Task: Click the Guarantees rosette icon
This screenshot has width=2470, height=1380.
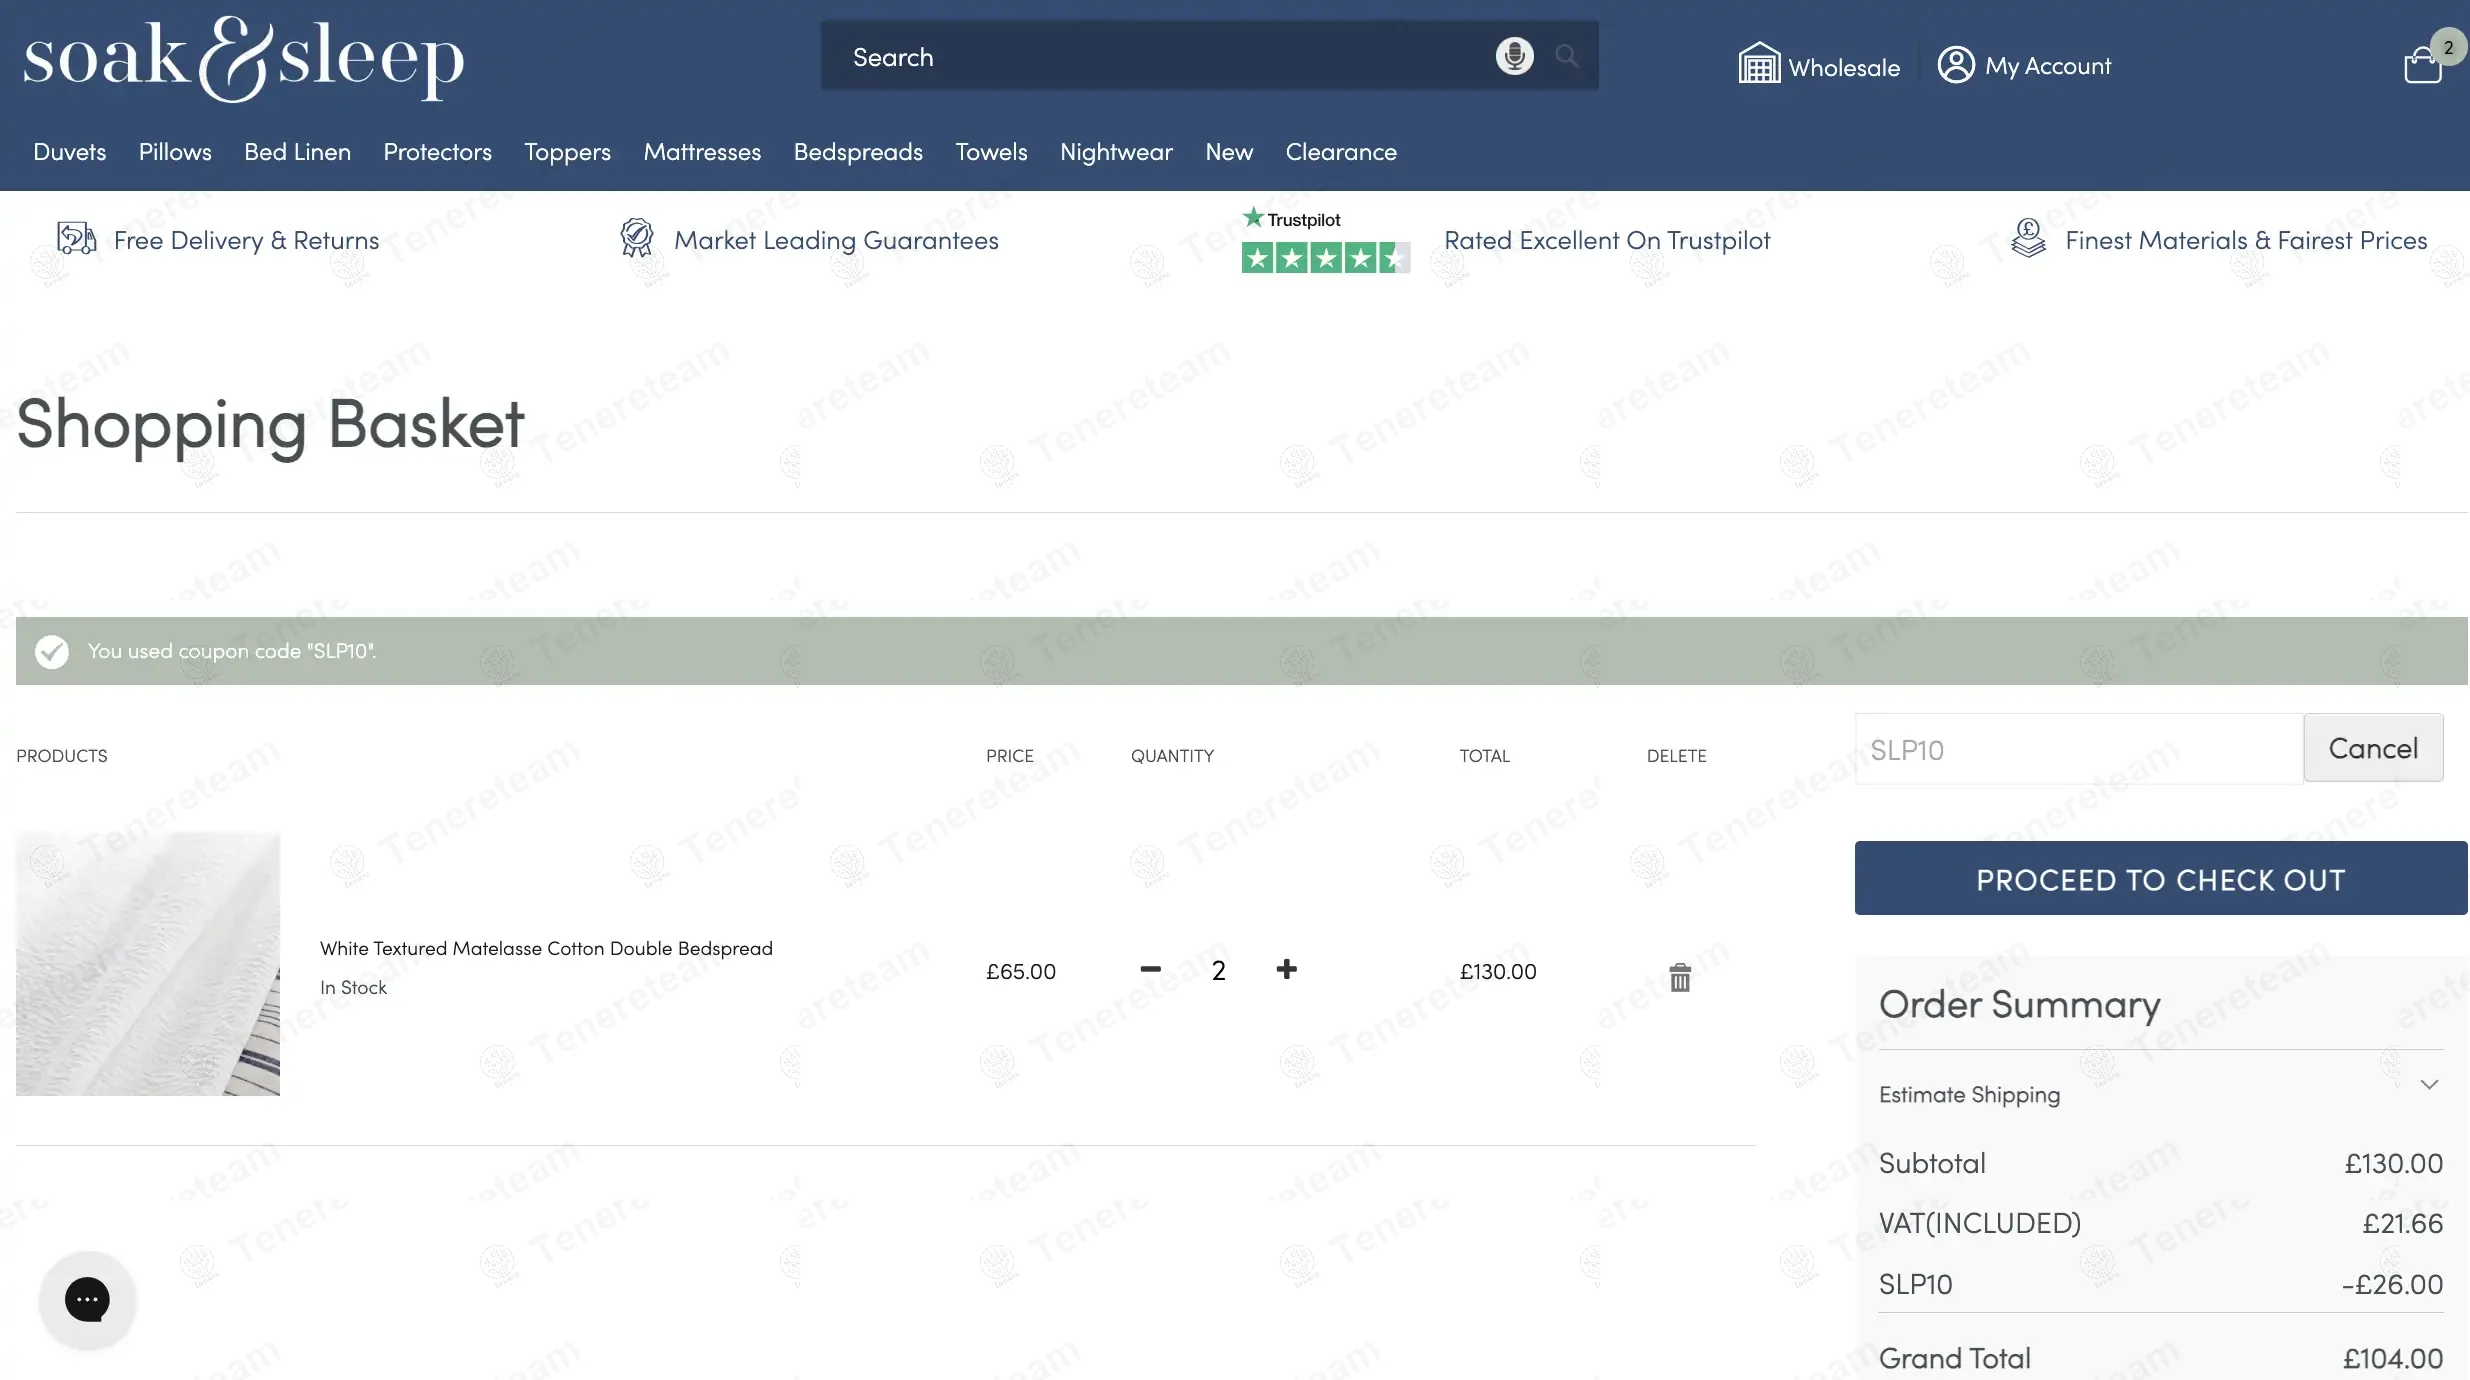Action: click(x=636, y=239)
